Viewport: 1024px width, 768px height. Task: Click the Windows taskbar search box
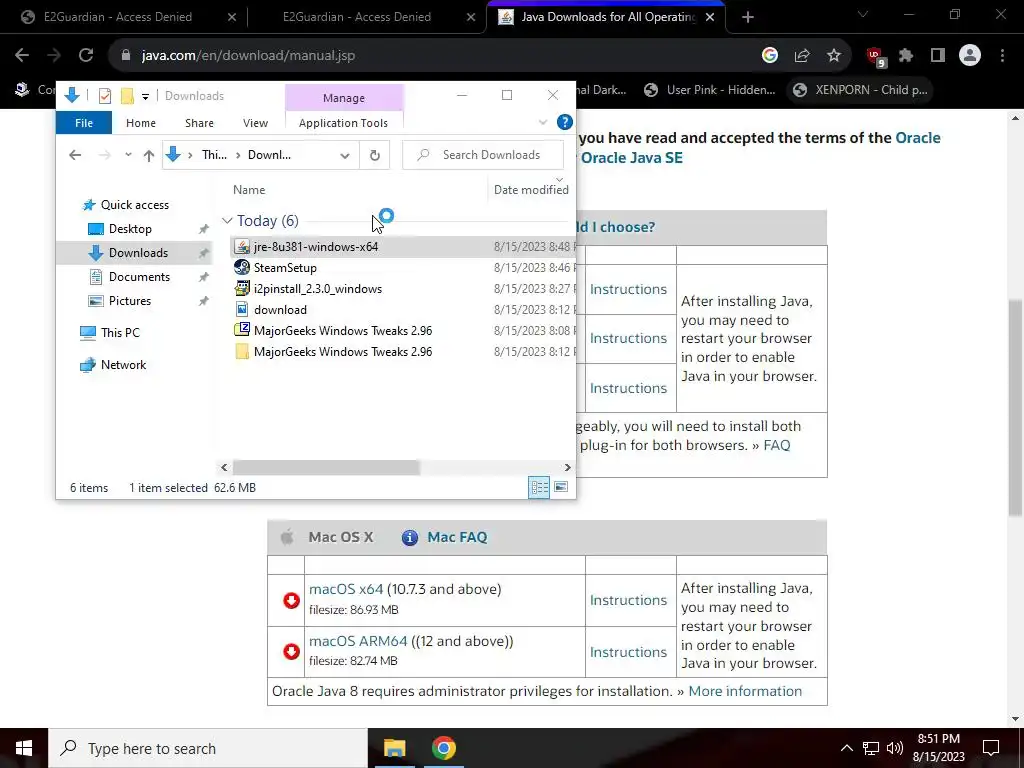click(208, 748)
